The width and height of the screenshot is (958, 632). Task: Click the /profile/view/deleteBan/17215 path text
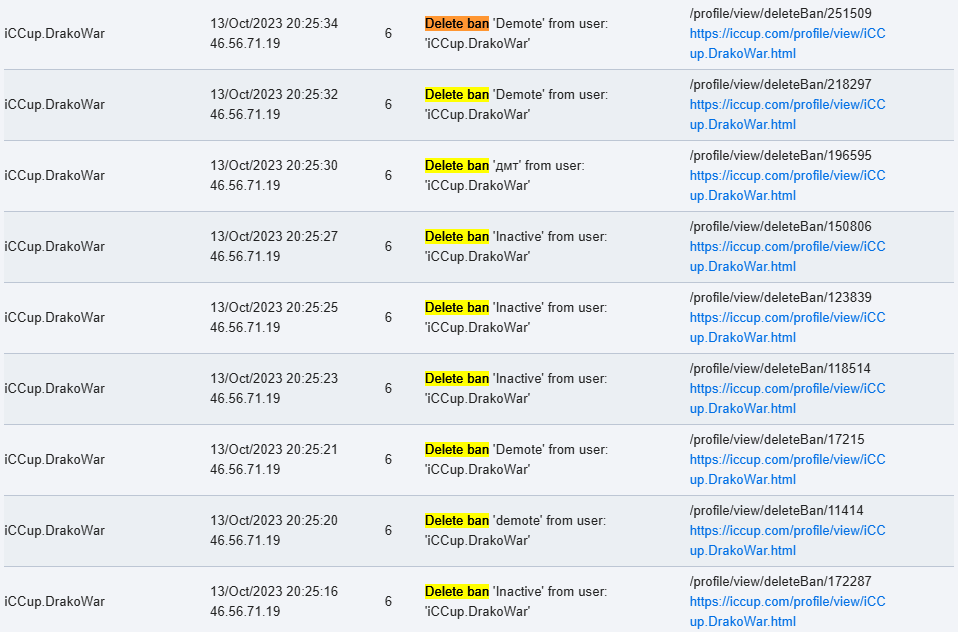777,439
